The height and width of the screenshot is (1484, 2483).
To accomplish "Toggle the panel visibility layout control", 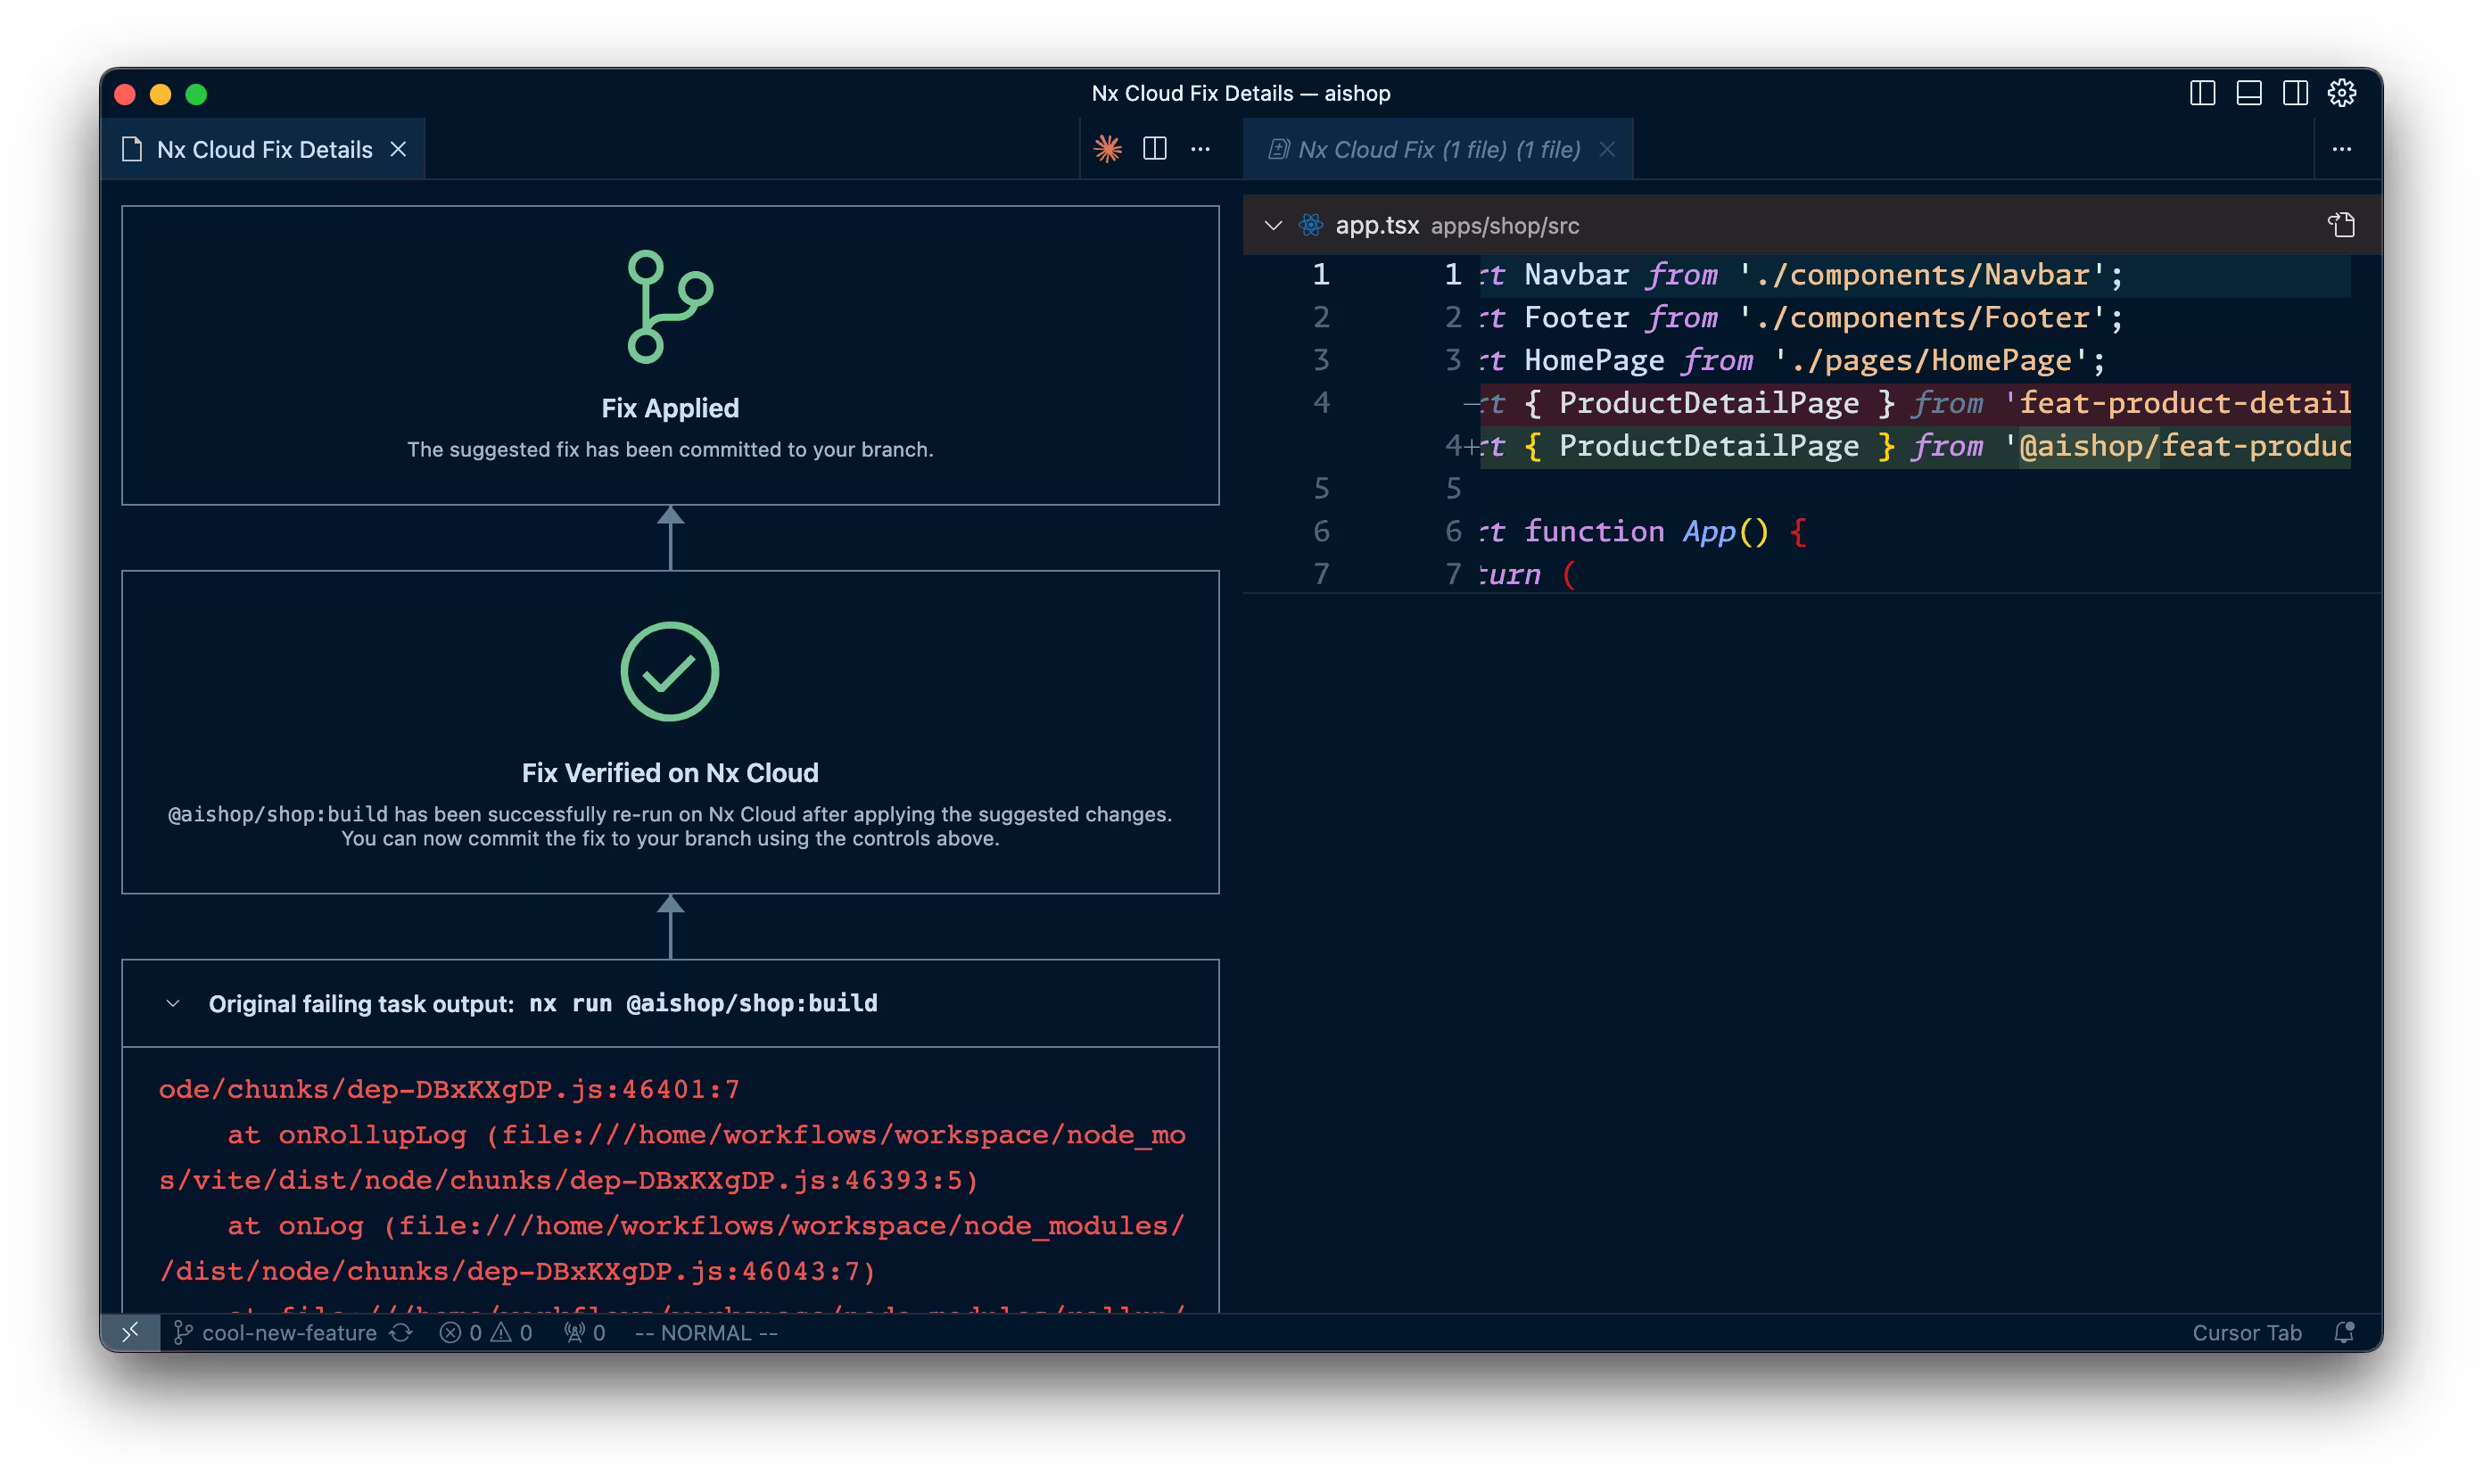I will pyautogui.click(x=2249, y=92).
